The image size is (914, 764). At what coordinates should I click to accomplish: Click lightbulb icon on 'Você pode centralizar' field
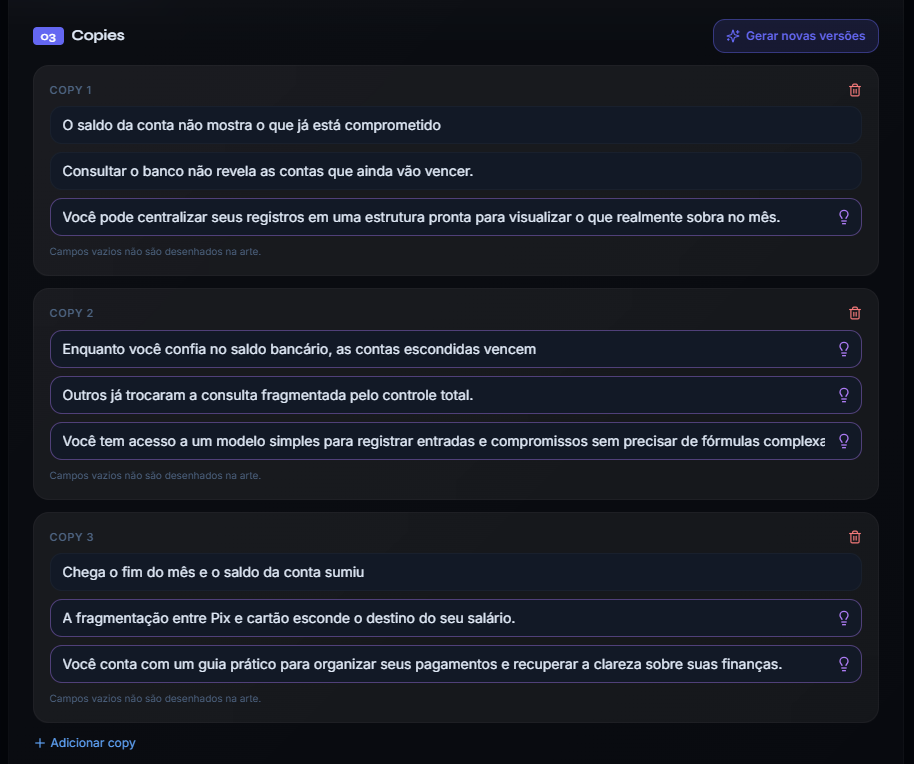click(843, 217)
